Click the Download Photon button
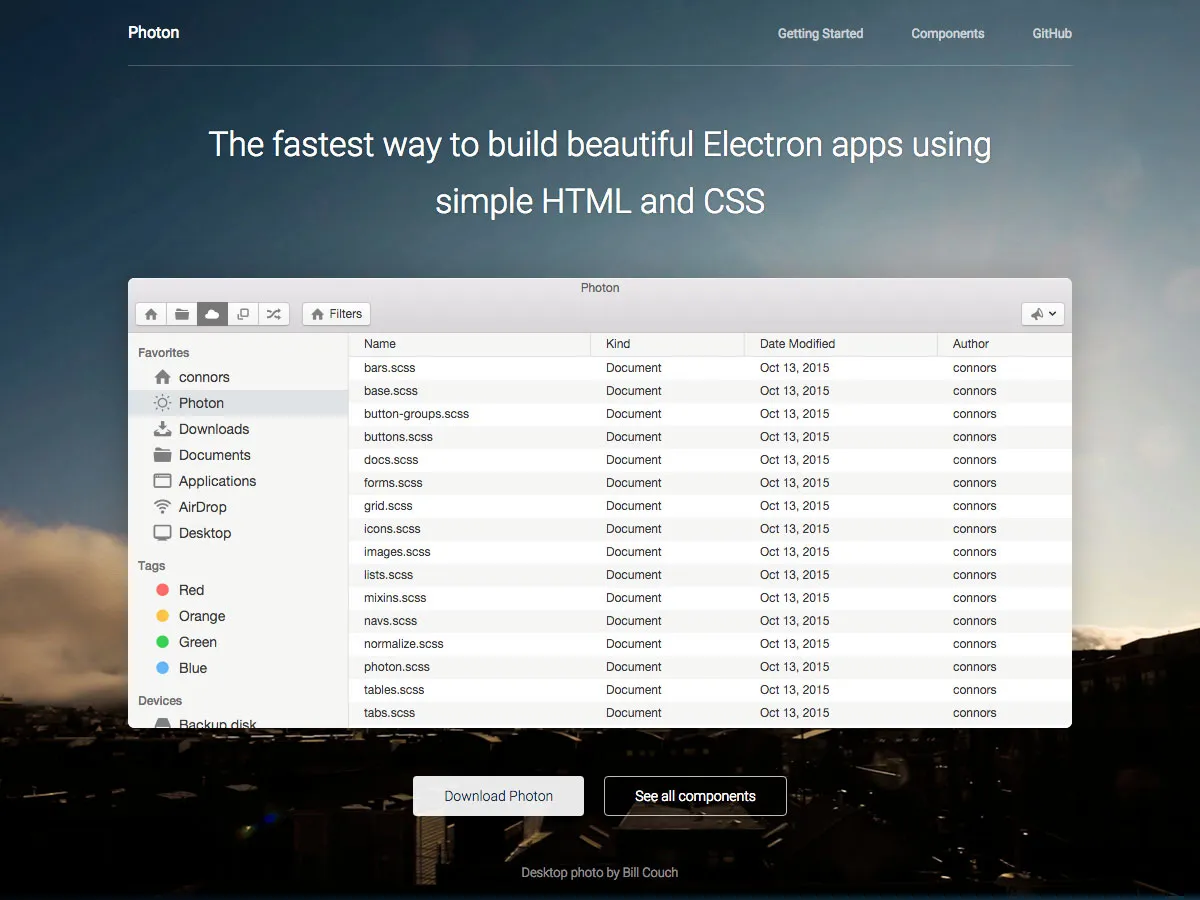Image resolution: width=1200 pixels, height=900 pixels. (x=498, y=796)
